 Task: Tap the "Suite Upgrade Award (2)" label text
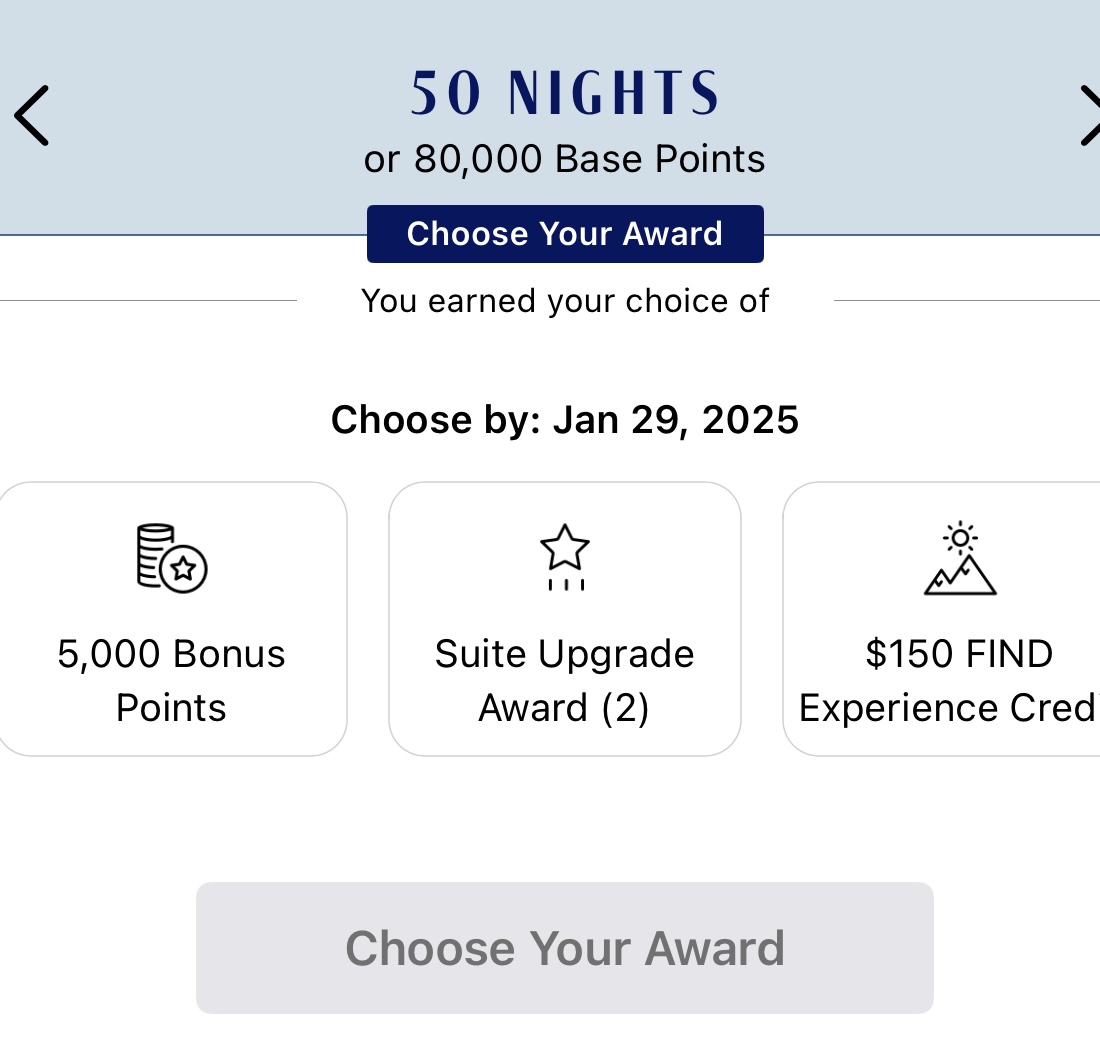(565, 681)
